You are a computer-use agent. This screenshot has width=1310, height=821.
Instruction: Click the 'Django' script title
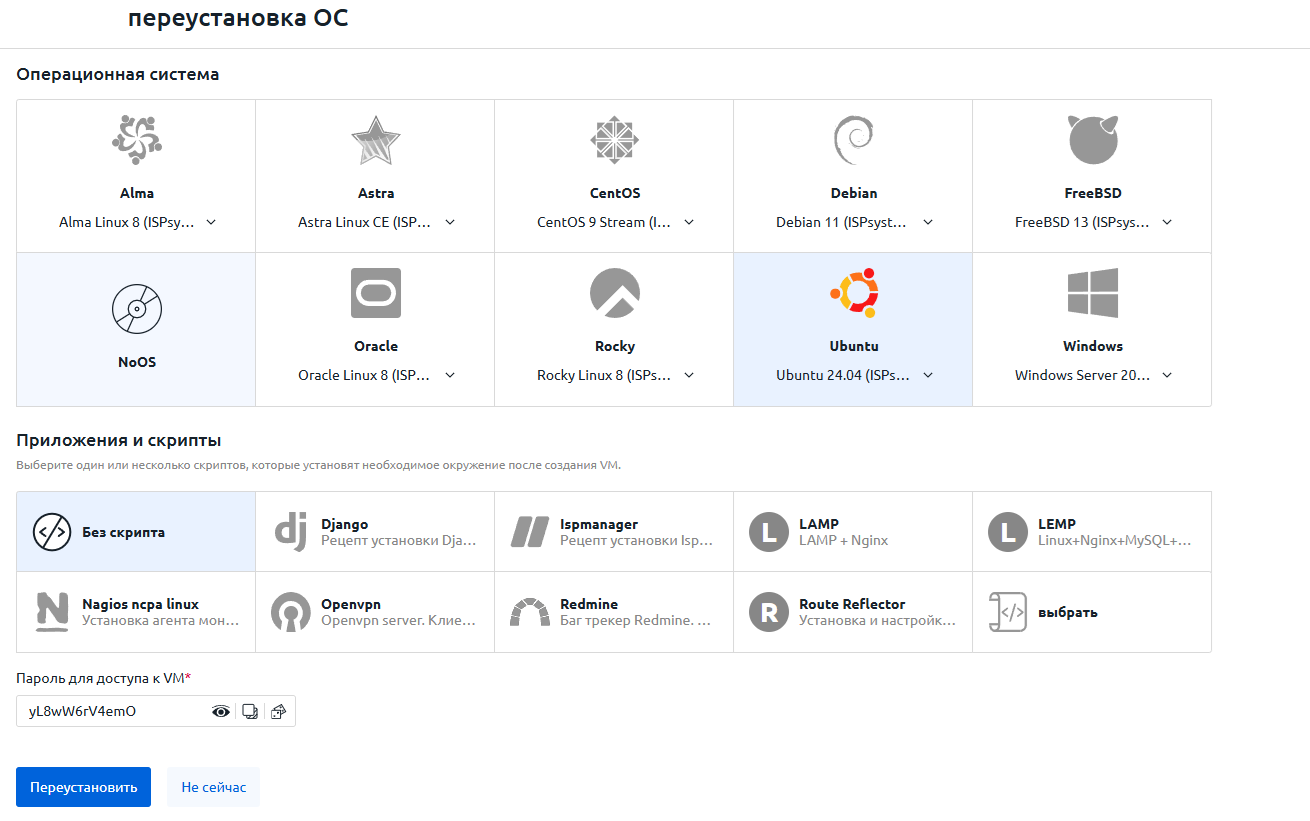tap(344, 524)
